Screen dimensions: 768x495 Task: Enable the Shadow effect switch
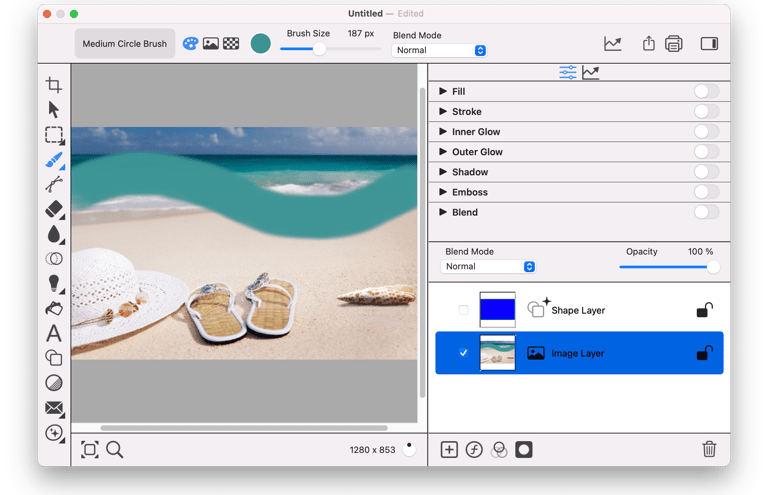(x=706, y=172)
